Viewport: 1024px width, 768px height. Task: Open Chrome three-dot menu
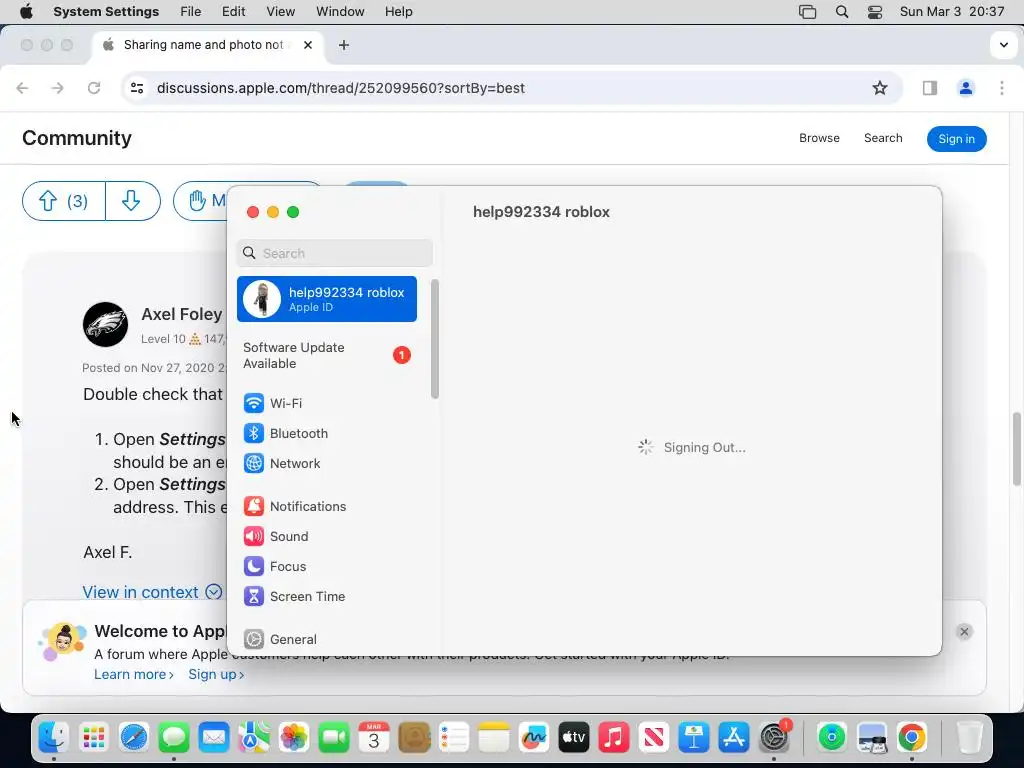(1001, 88)
